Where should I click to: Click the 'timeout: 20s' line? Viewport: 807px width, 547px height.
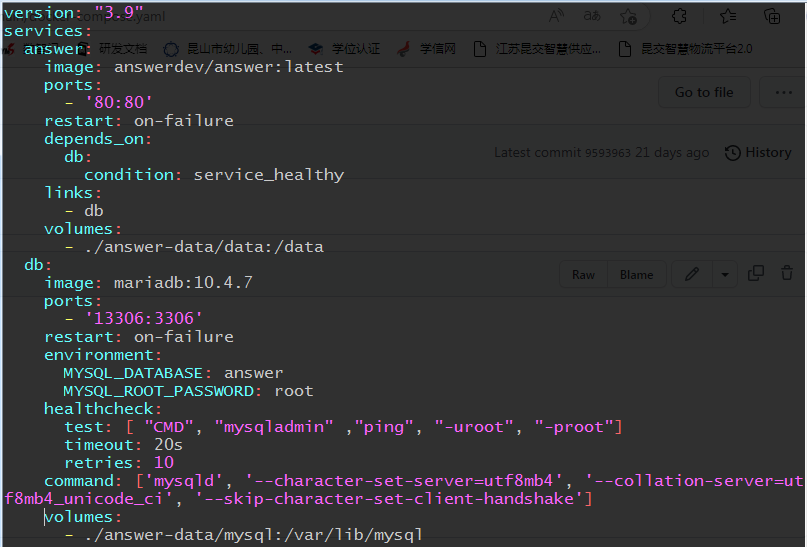124,445
